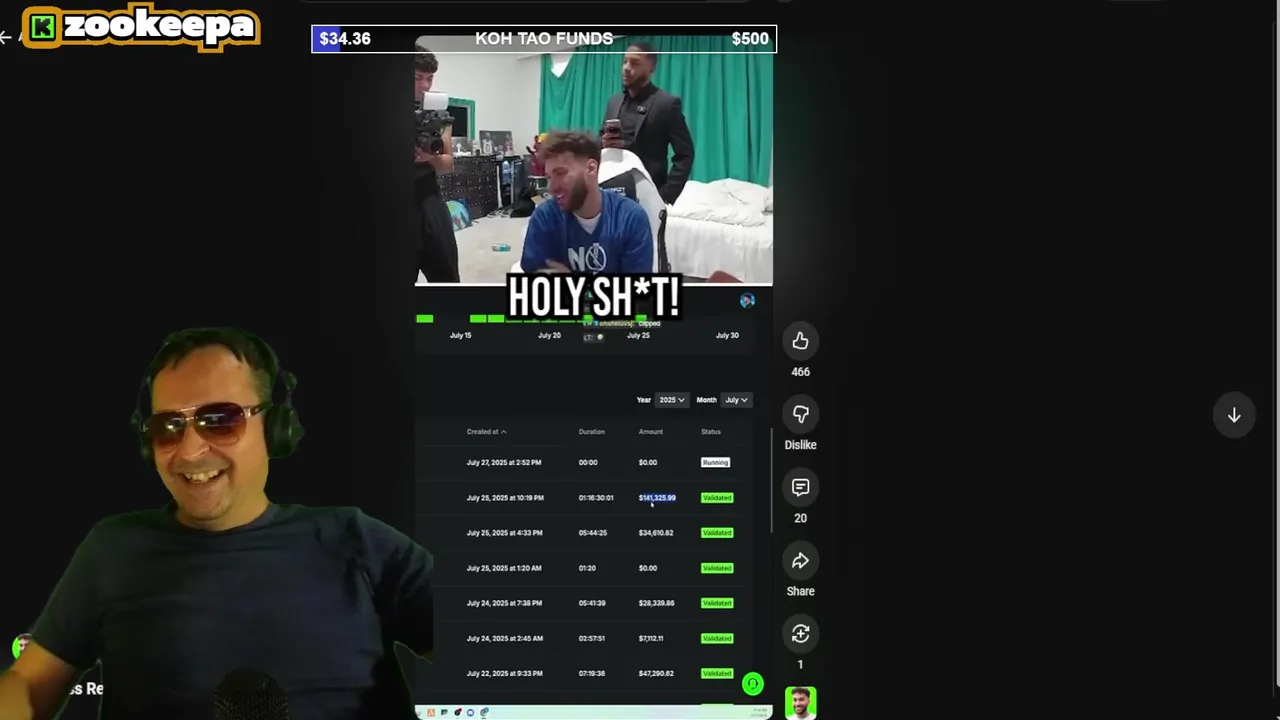Screen dimensions: 1280x720
Task: Click Validated badge in the $141,325.99 row
Action: click(717, 498)
